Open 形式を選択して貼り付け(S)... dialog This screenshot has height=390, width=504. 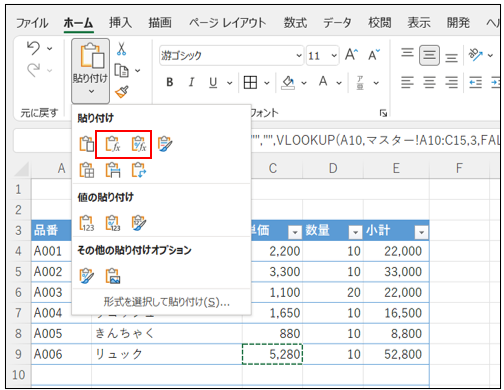coord(166,302)
